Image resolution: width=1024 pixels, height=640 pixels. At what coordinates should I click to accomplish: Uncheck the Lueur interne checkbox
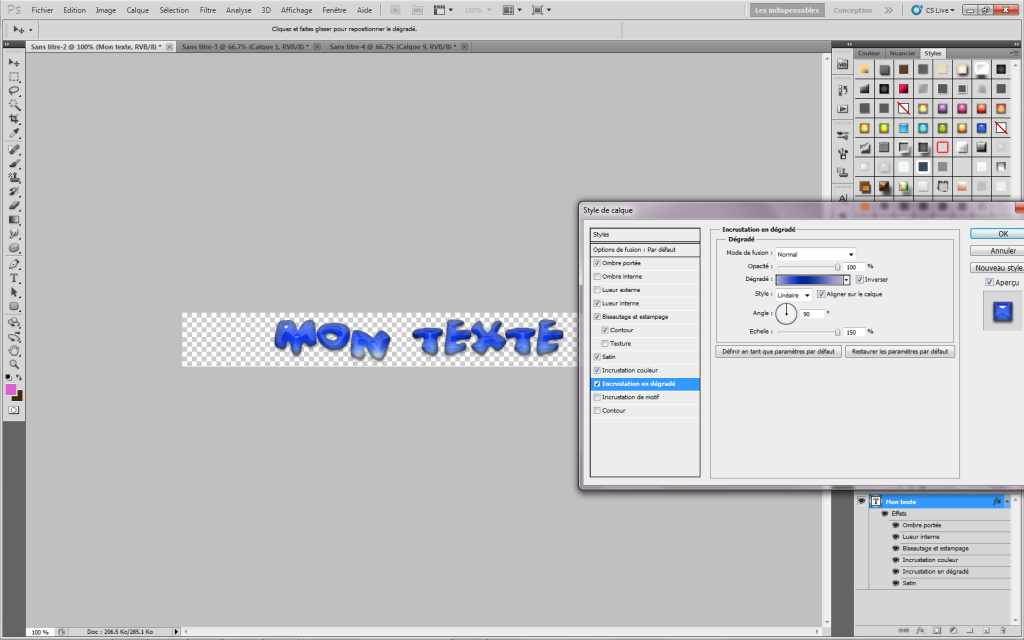click(x=597, y=303)
